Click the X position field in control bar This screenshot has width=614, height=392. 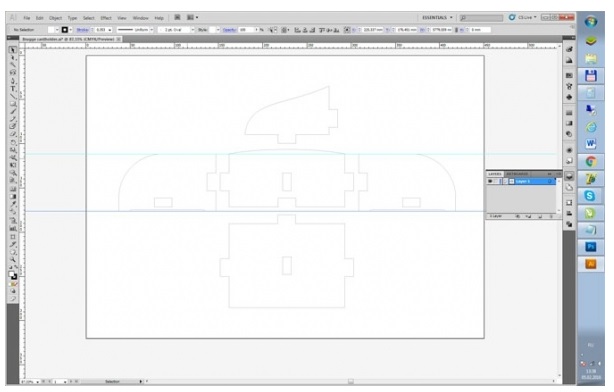[x=372, y=30]
